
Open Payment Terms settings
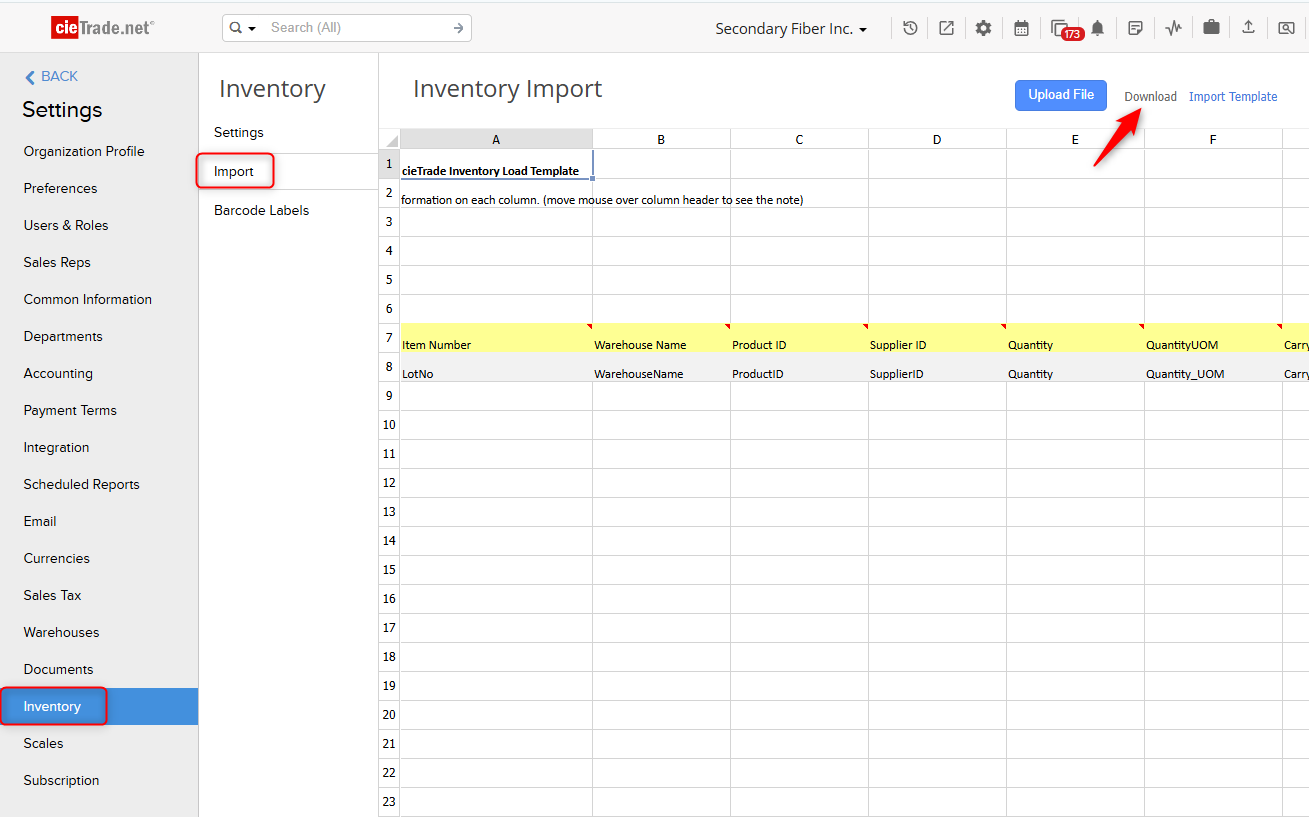70,410
